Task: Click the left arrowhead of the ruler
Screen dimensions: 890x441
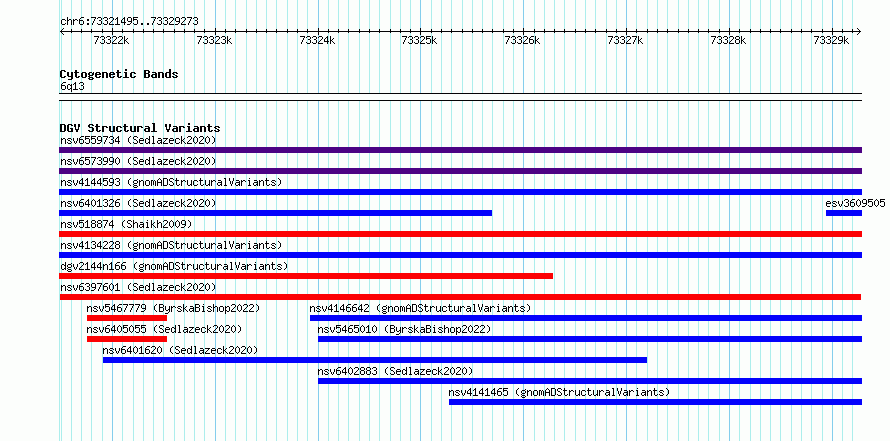Action: coord(62,31)
